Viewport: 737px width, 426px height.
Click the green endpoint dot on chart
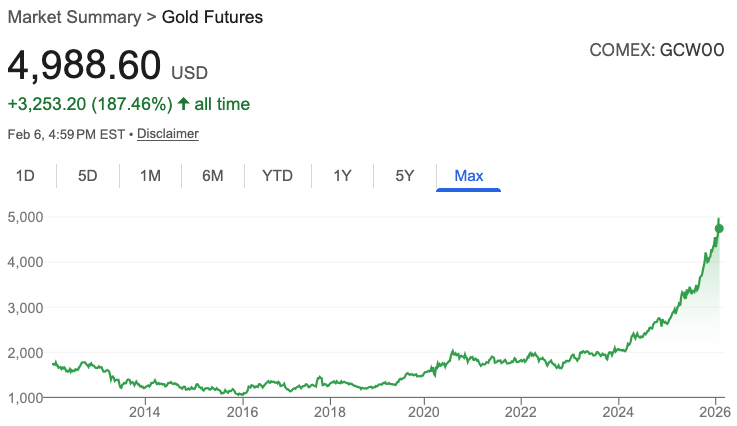719,229
